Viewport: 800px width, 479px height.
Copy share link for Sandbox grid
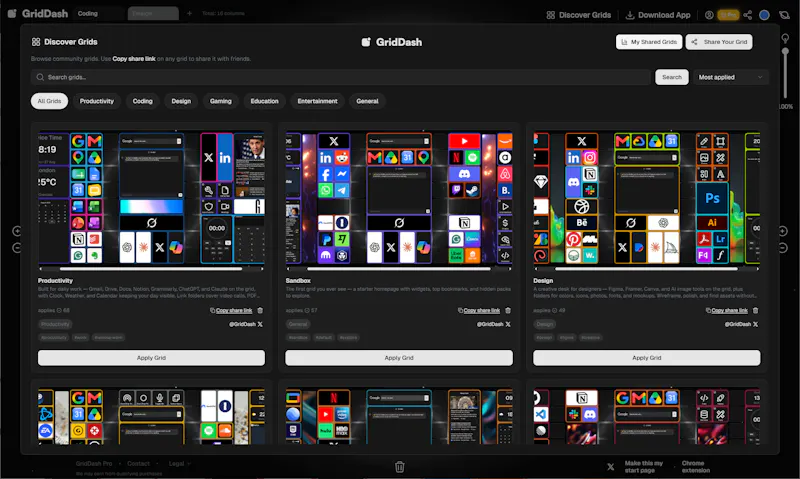click(479, 310)
